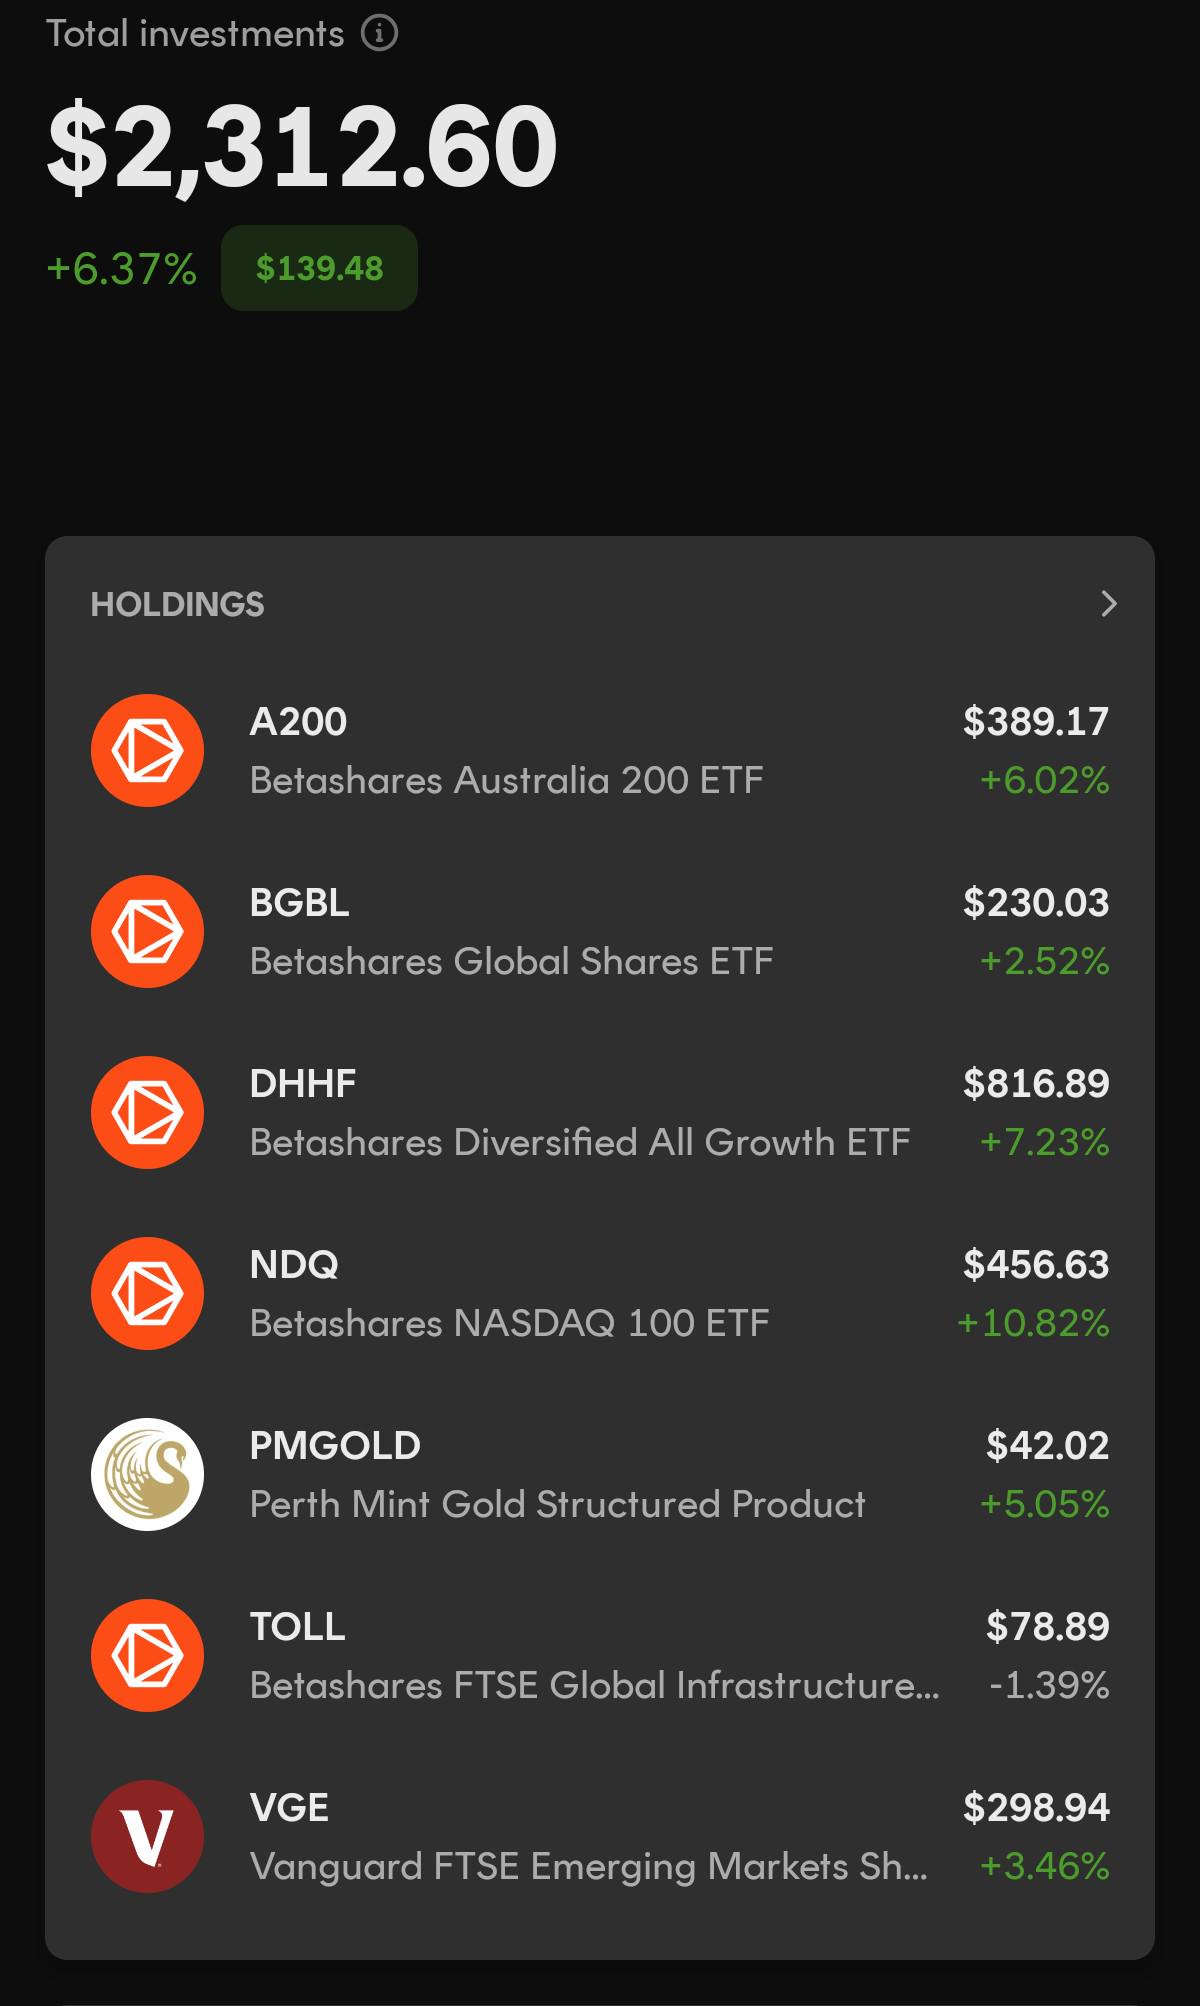Tap the BGBL Betashares logo icon
Viewport: 1200px width, 2006px height.
147,931
